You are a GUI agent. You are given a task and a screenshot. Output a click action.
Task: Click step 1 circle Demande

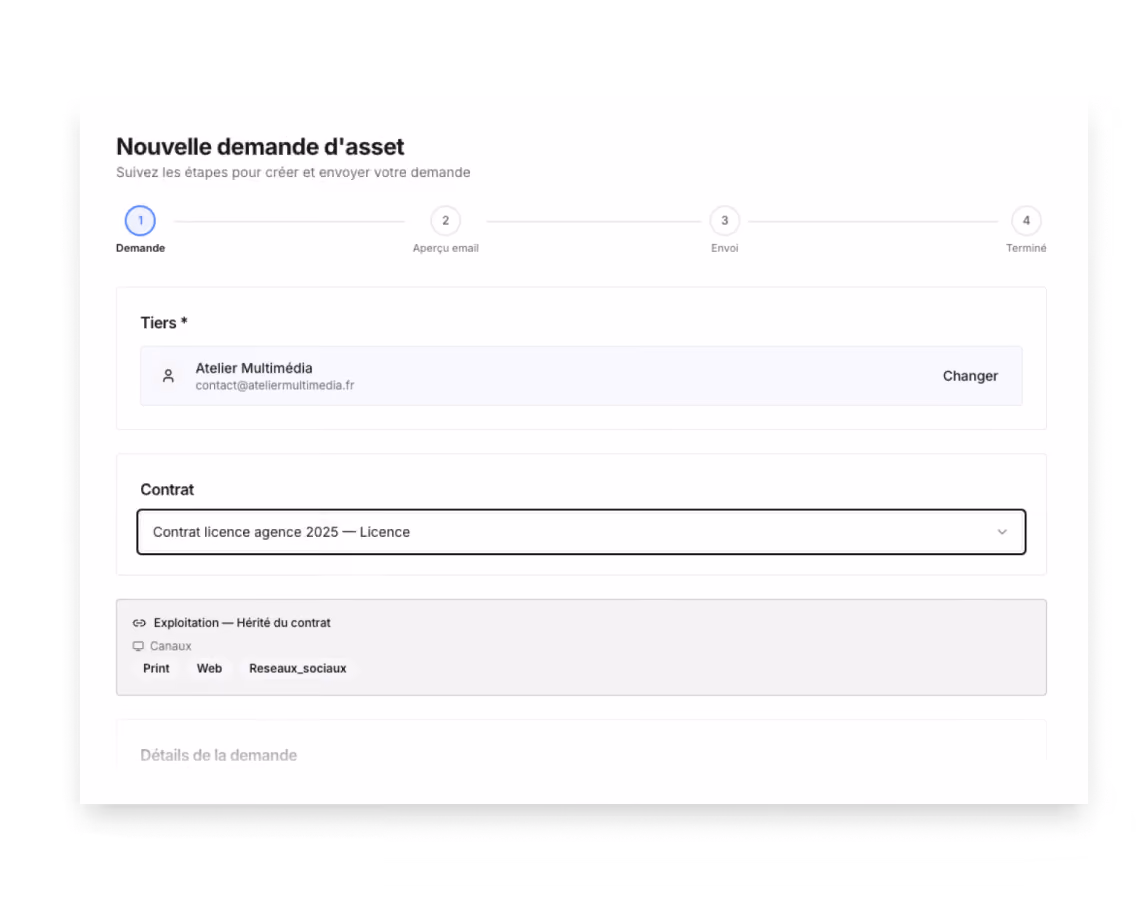tap(140, 220)
